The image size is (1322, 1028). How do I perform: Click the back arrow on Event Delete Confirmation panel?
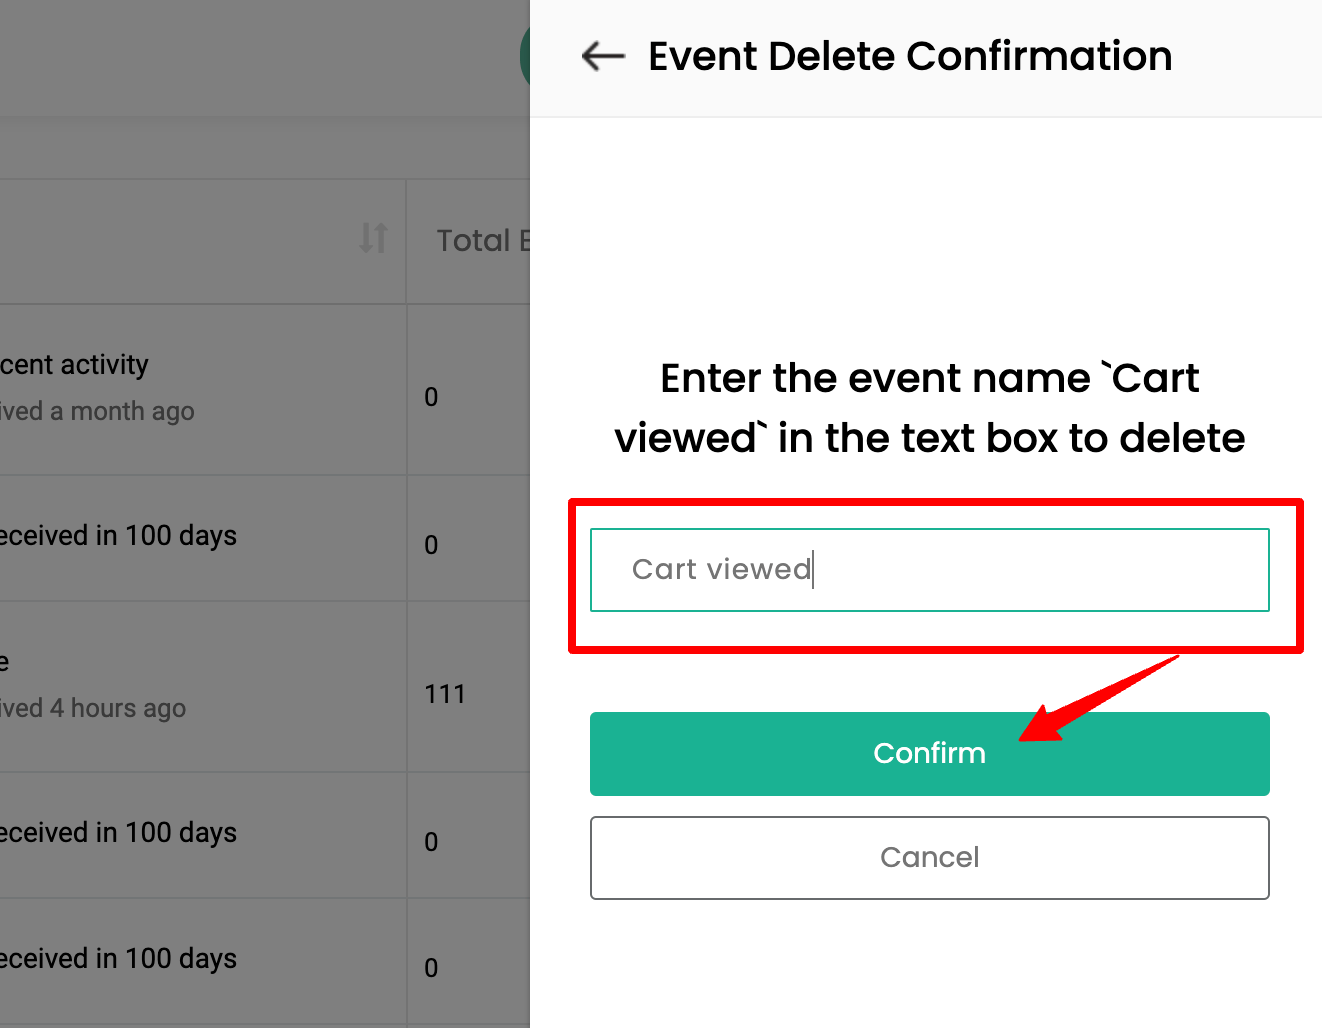tap(601, 57)
